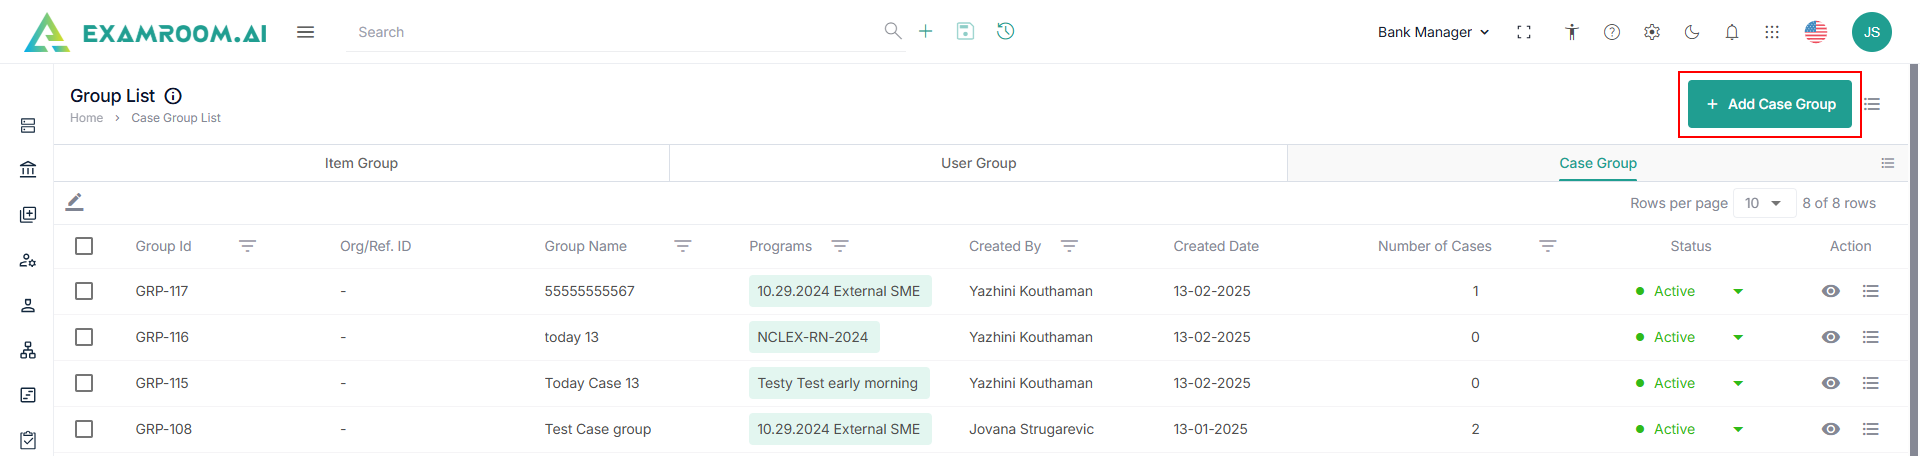The width and height of the screenshot is (1920, 456).
Task: Click the Add Case Group button
Action: (1769, 104)
